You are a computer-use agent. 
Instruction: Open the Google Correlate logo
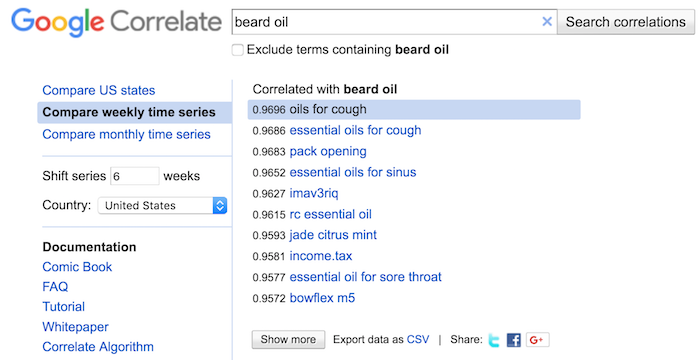[116, 22]
